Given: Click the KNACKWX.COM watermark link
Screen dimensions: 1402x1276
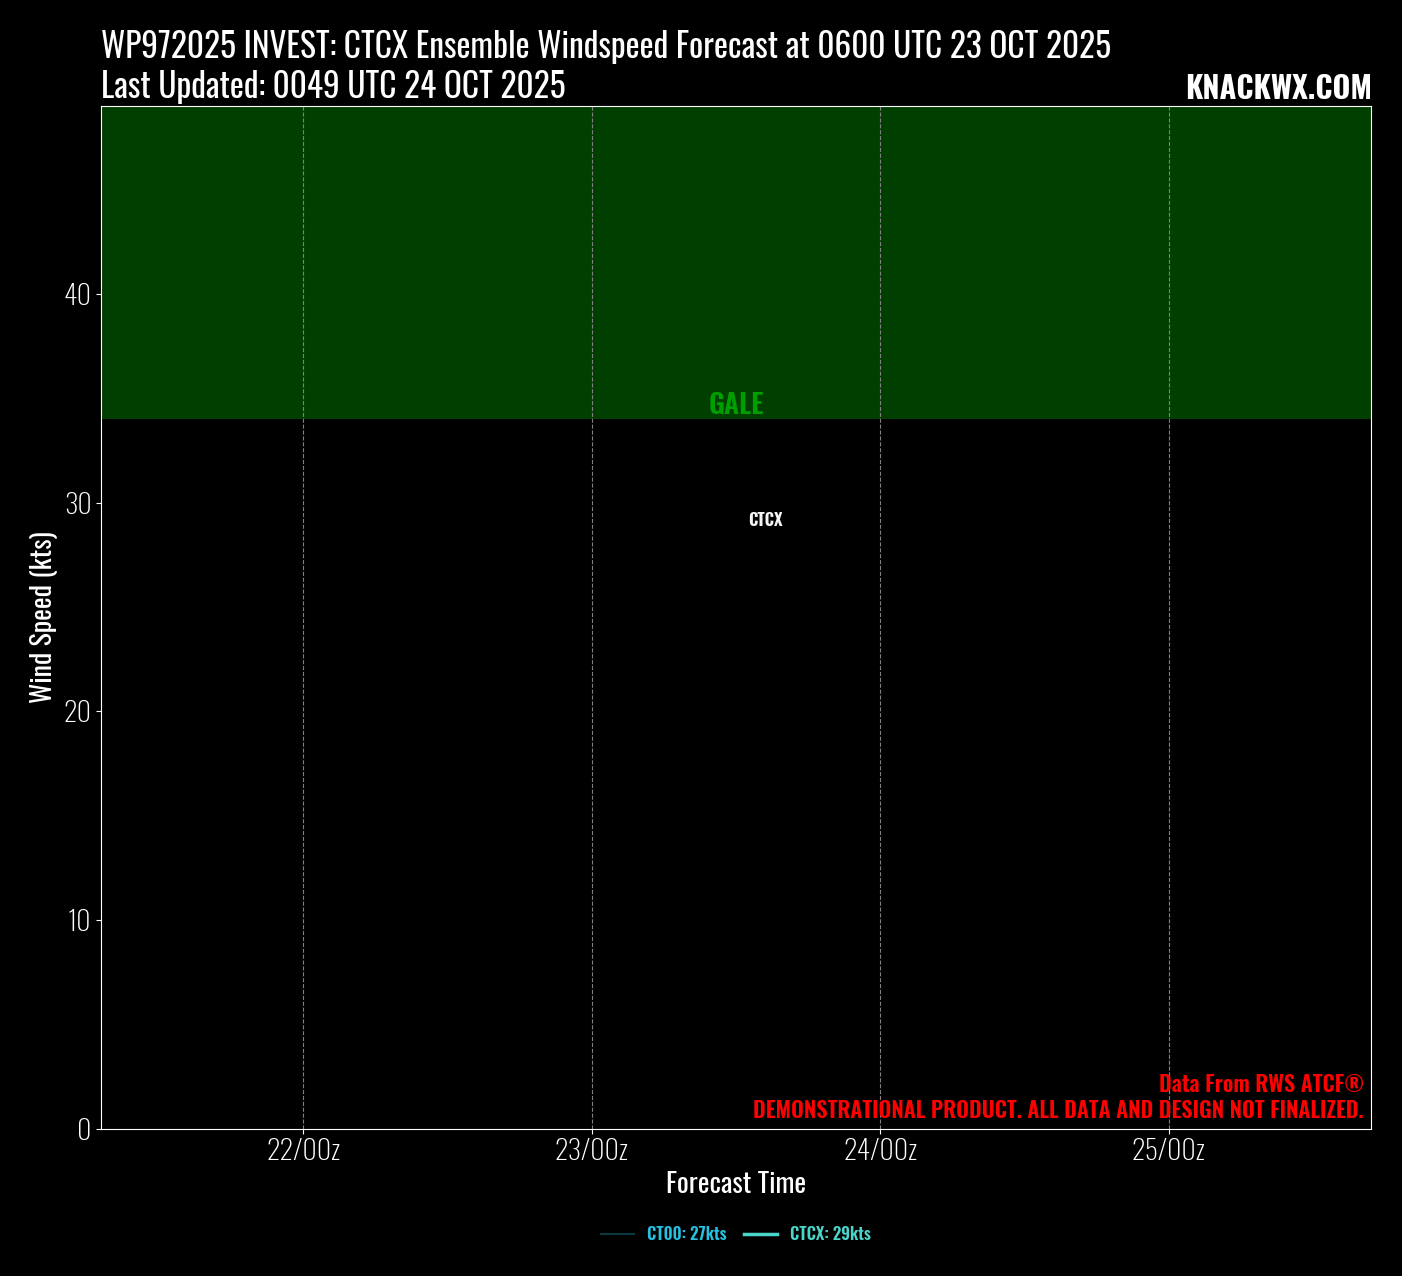Looking at the screenshot, I should pyautogui.click(x=1278, y=88).
